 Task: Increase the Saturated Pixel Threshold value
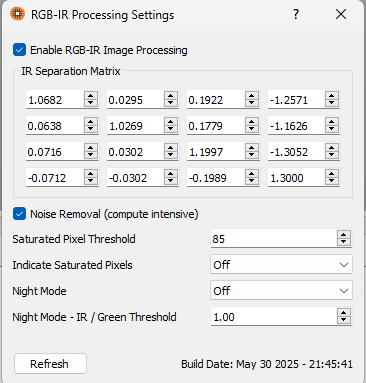coord(344,235)
